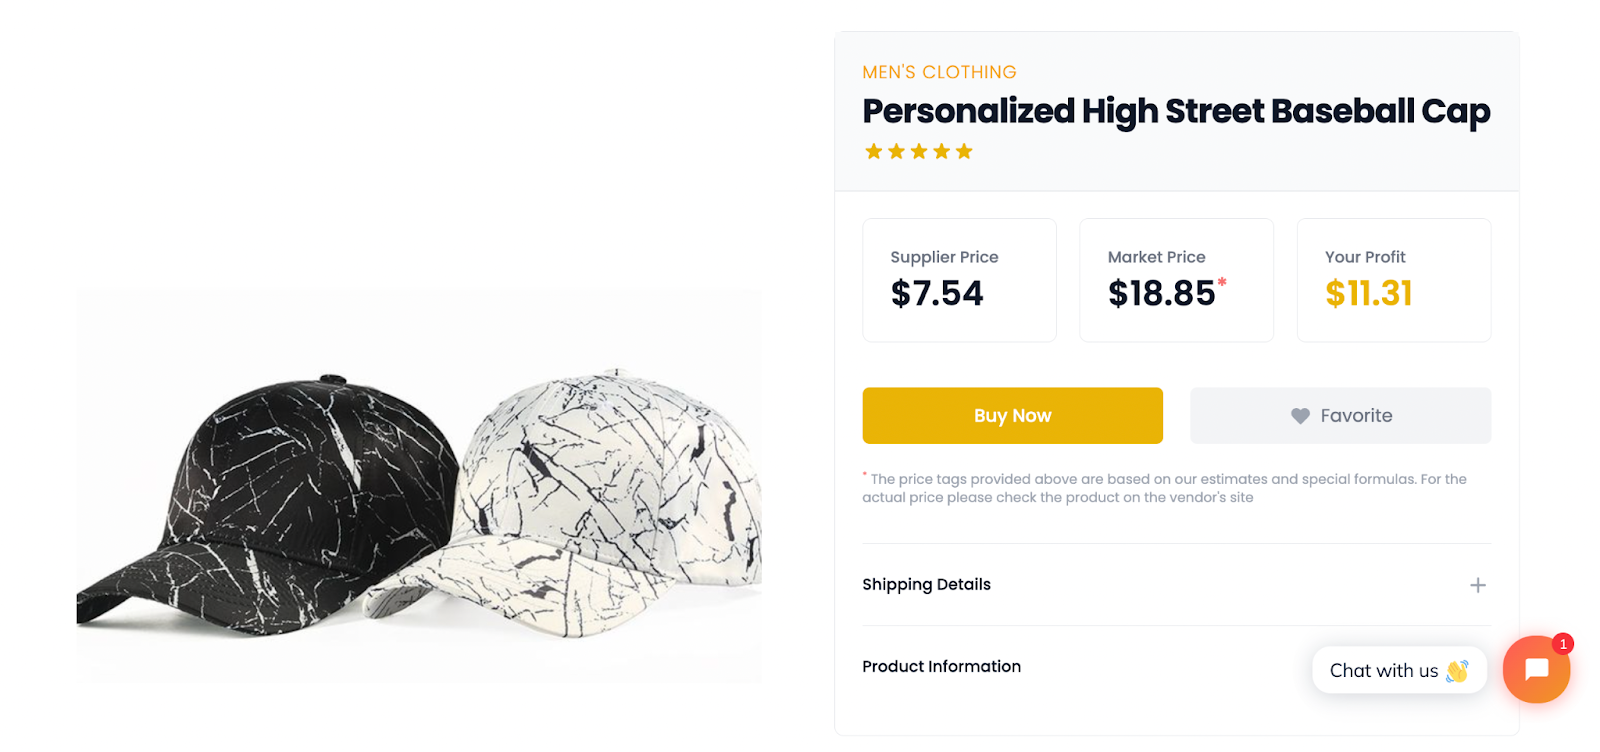Open the Men's Clothing category link
1600x752 pixels.
(939, 72)
